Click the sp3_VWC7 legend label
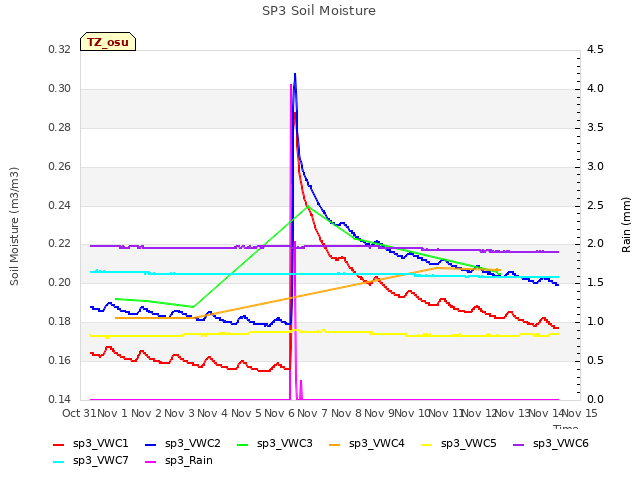 [x=100, y=460]
